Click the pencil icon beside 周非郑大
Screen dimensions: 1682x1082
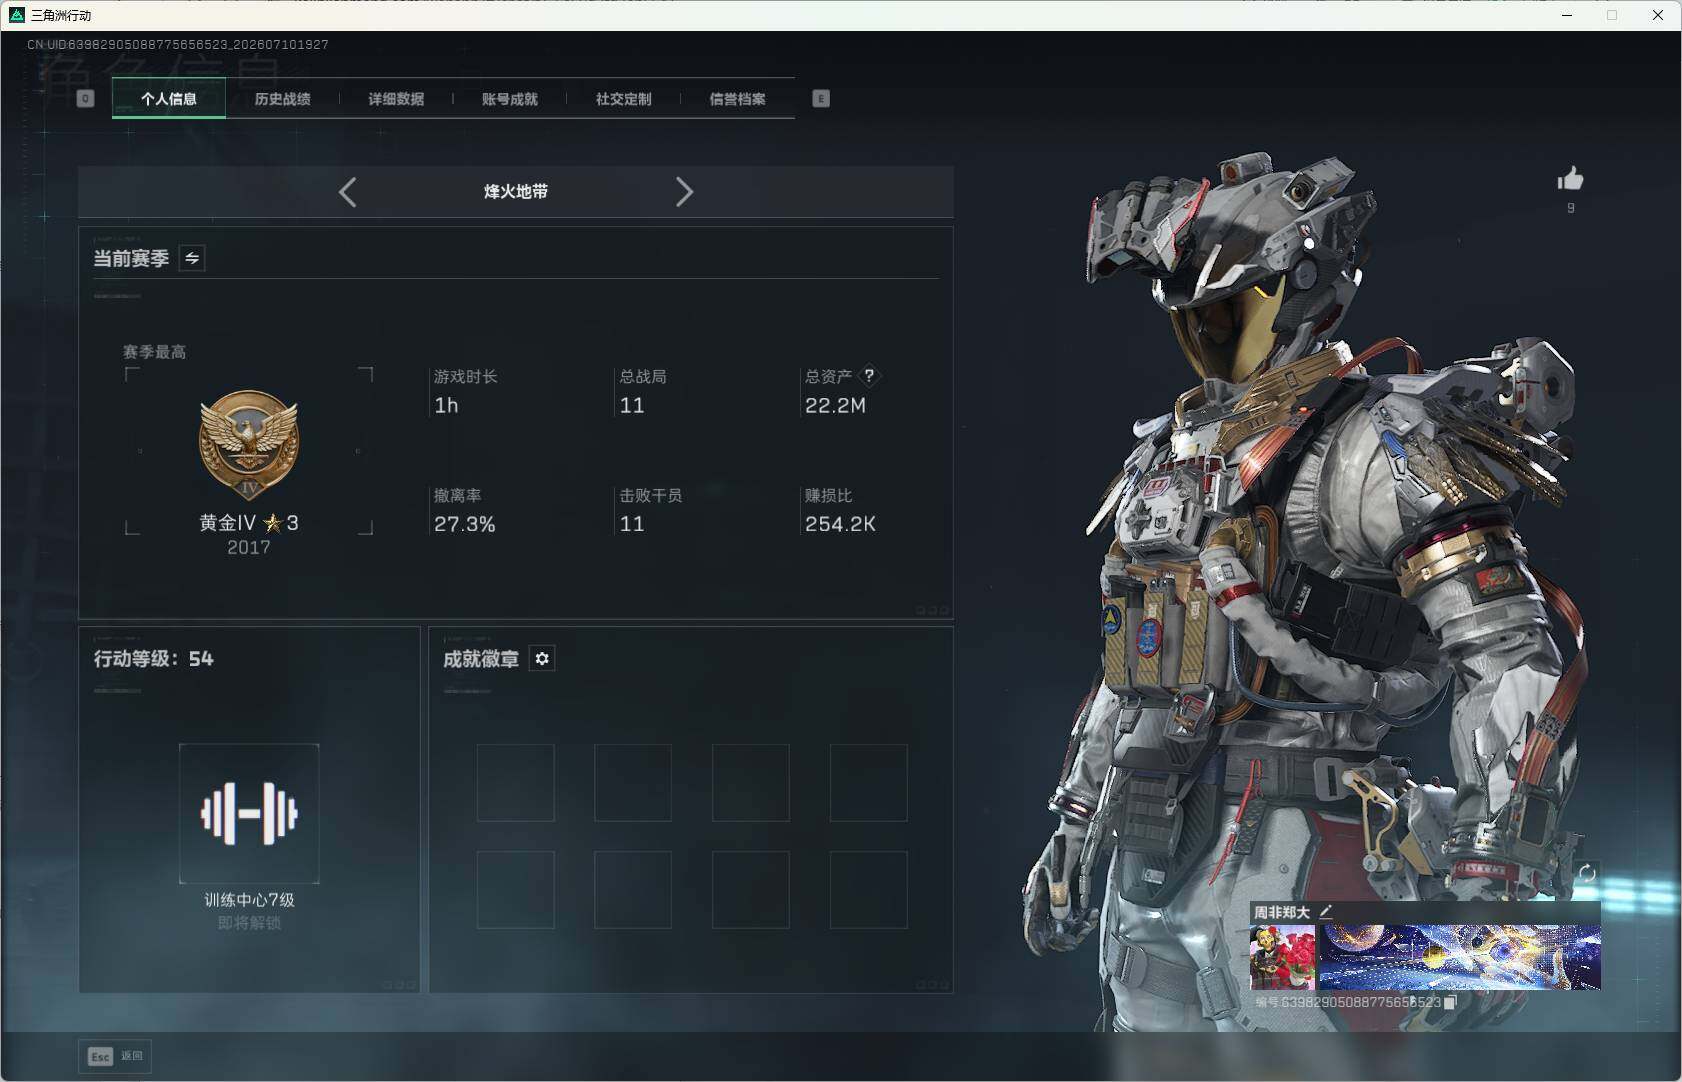tap(1326, 911)
